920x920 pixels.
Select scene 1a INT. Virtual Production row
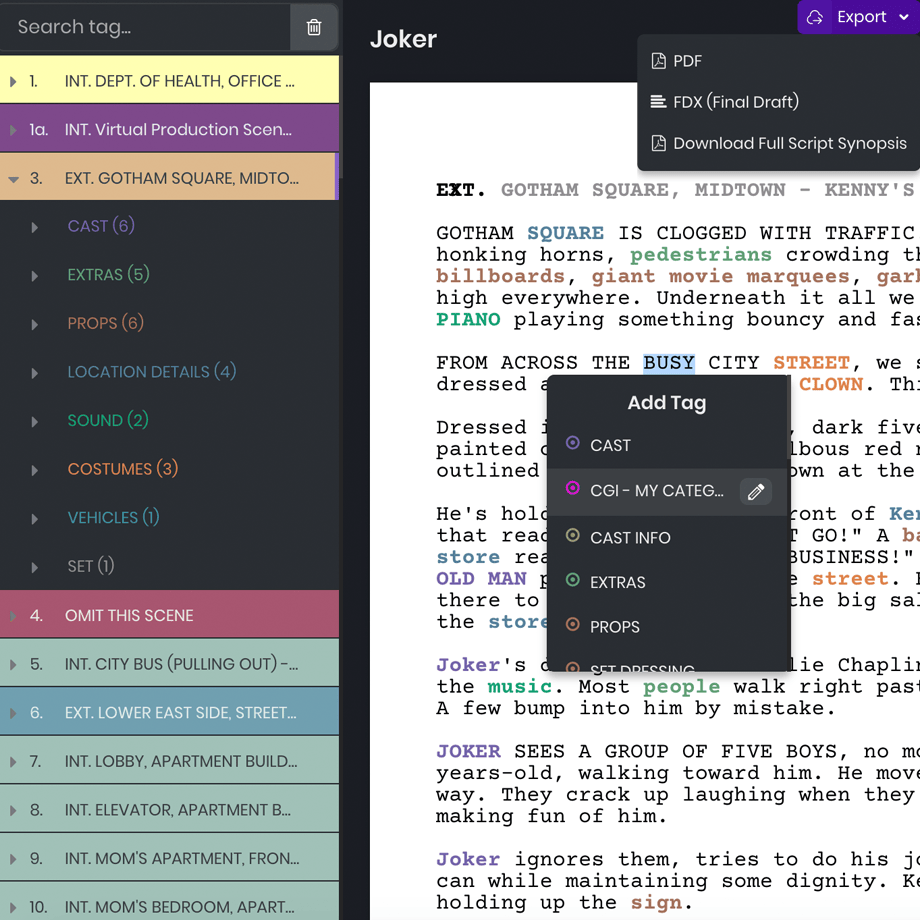(170, 128)
